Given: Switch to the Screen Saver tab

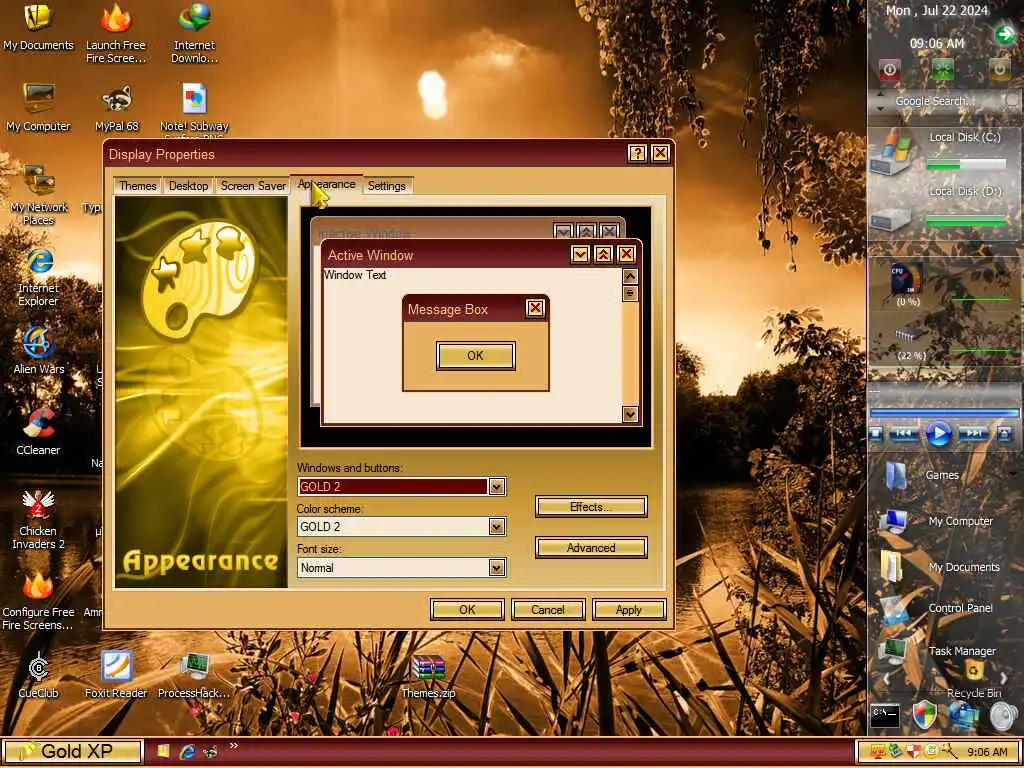Looking at the screenshot, I should [253, 186].
